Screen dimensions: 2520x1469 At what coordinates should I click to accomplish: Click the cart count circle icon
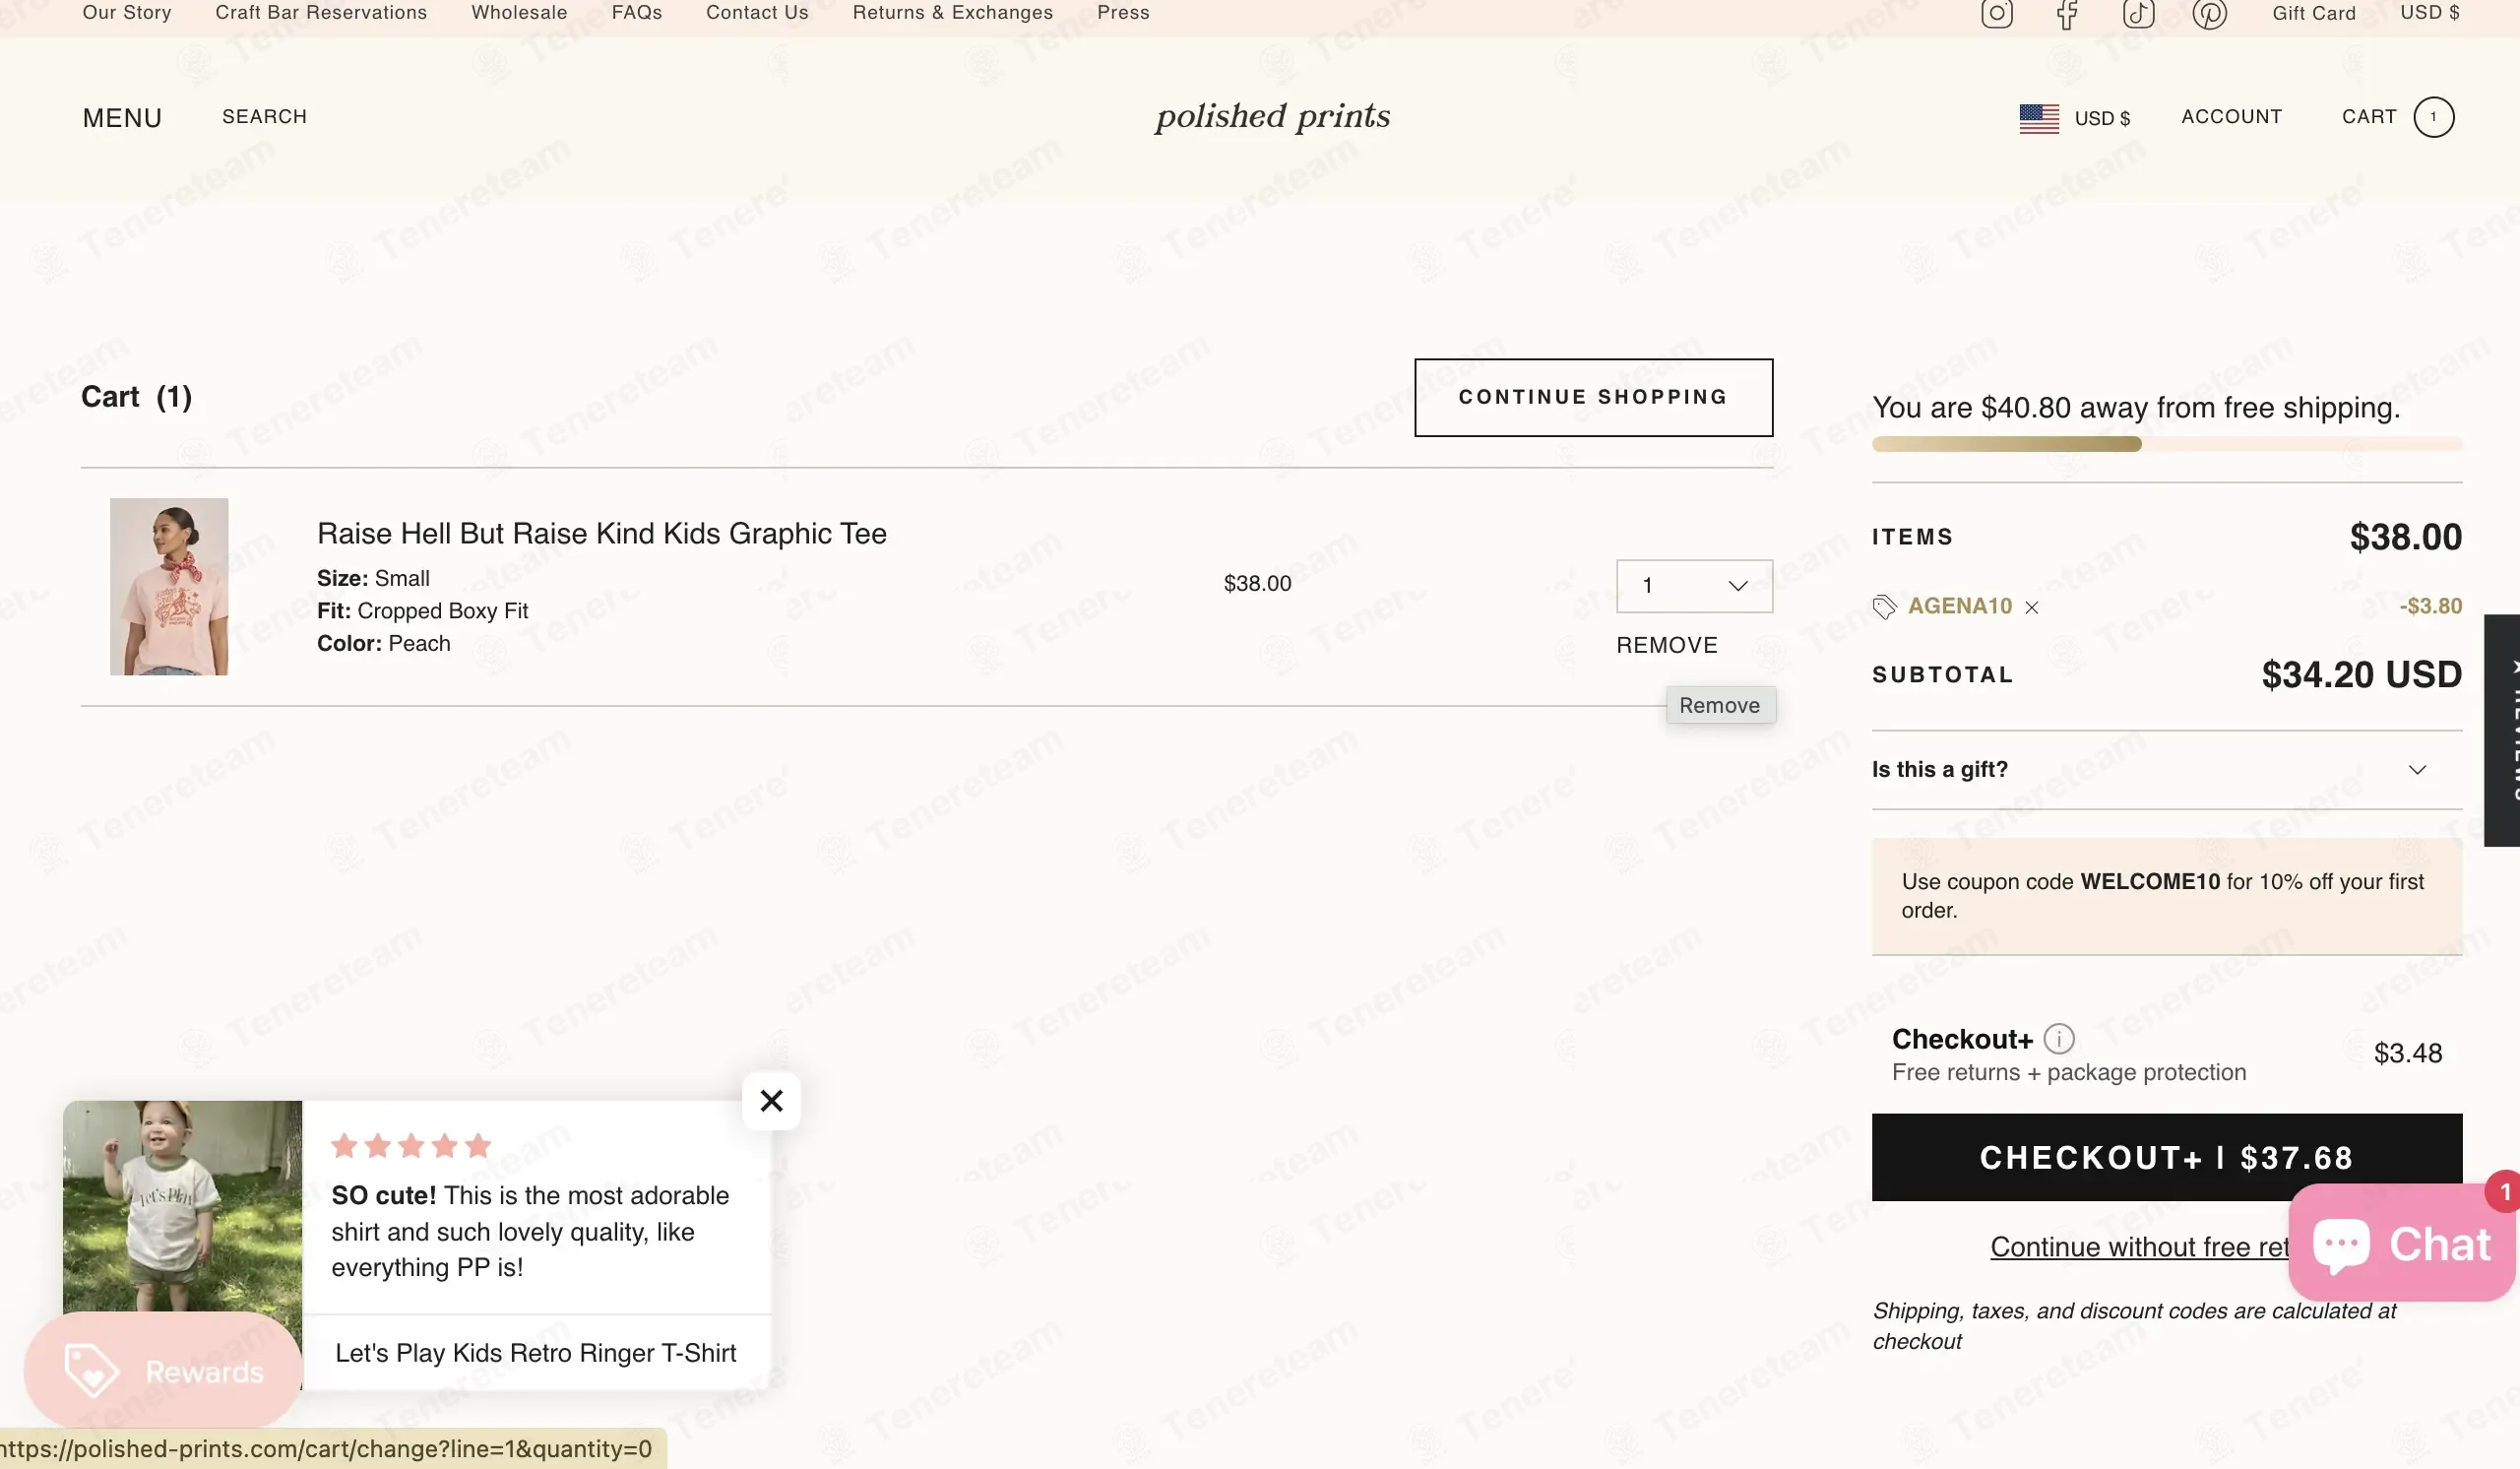click(x=2433, y=117)
